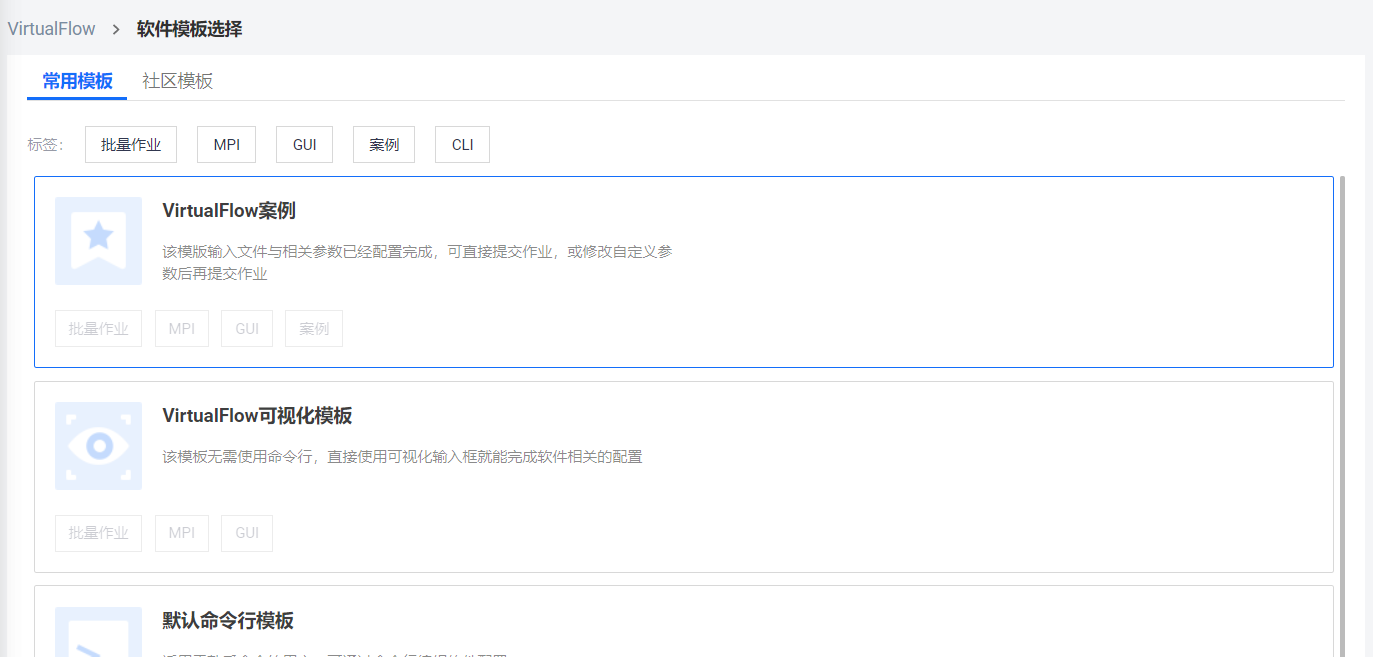
Task: Click MPI tag in VirtualFlow案例 card
Action: tap(182, 328)
